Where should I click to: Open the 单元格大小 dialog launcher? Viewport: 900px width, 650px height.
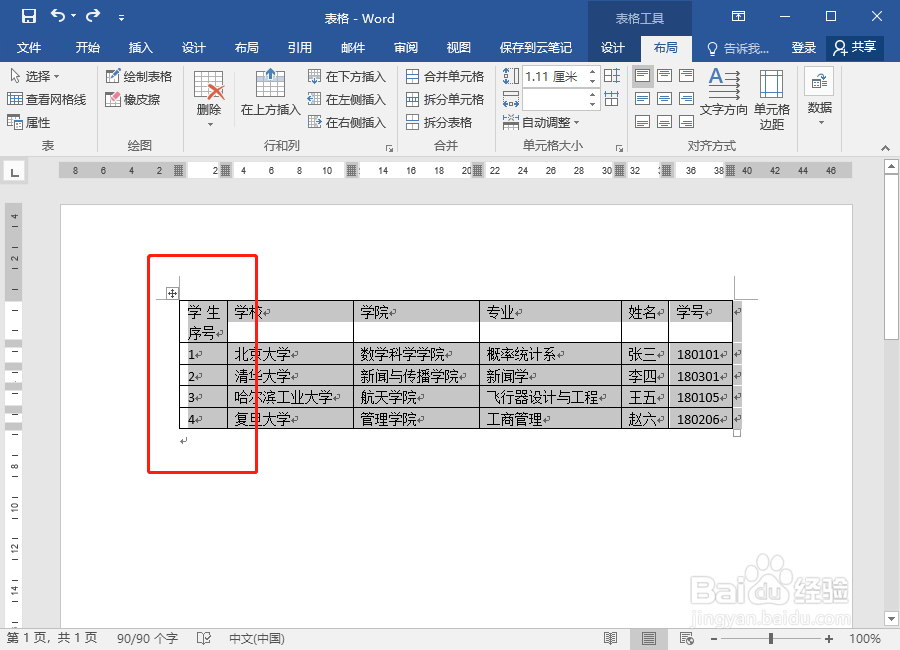click(619, 148)
